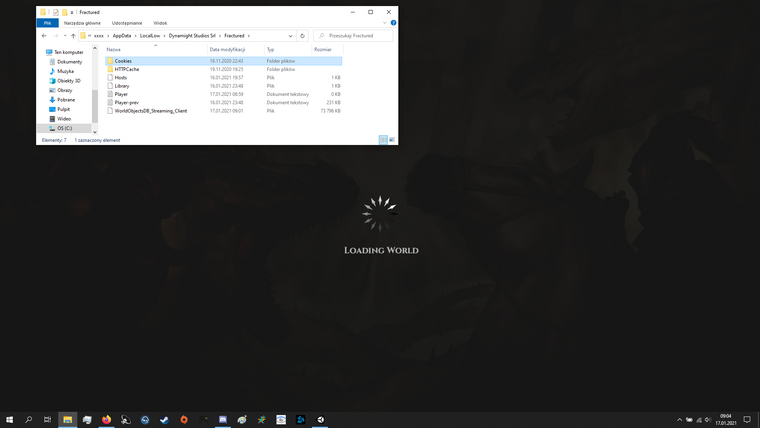Select the WorldObjectsDB_Streaming_Client file

coord(150,111)
